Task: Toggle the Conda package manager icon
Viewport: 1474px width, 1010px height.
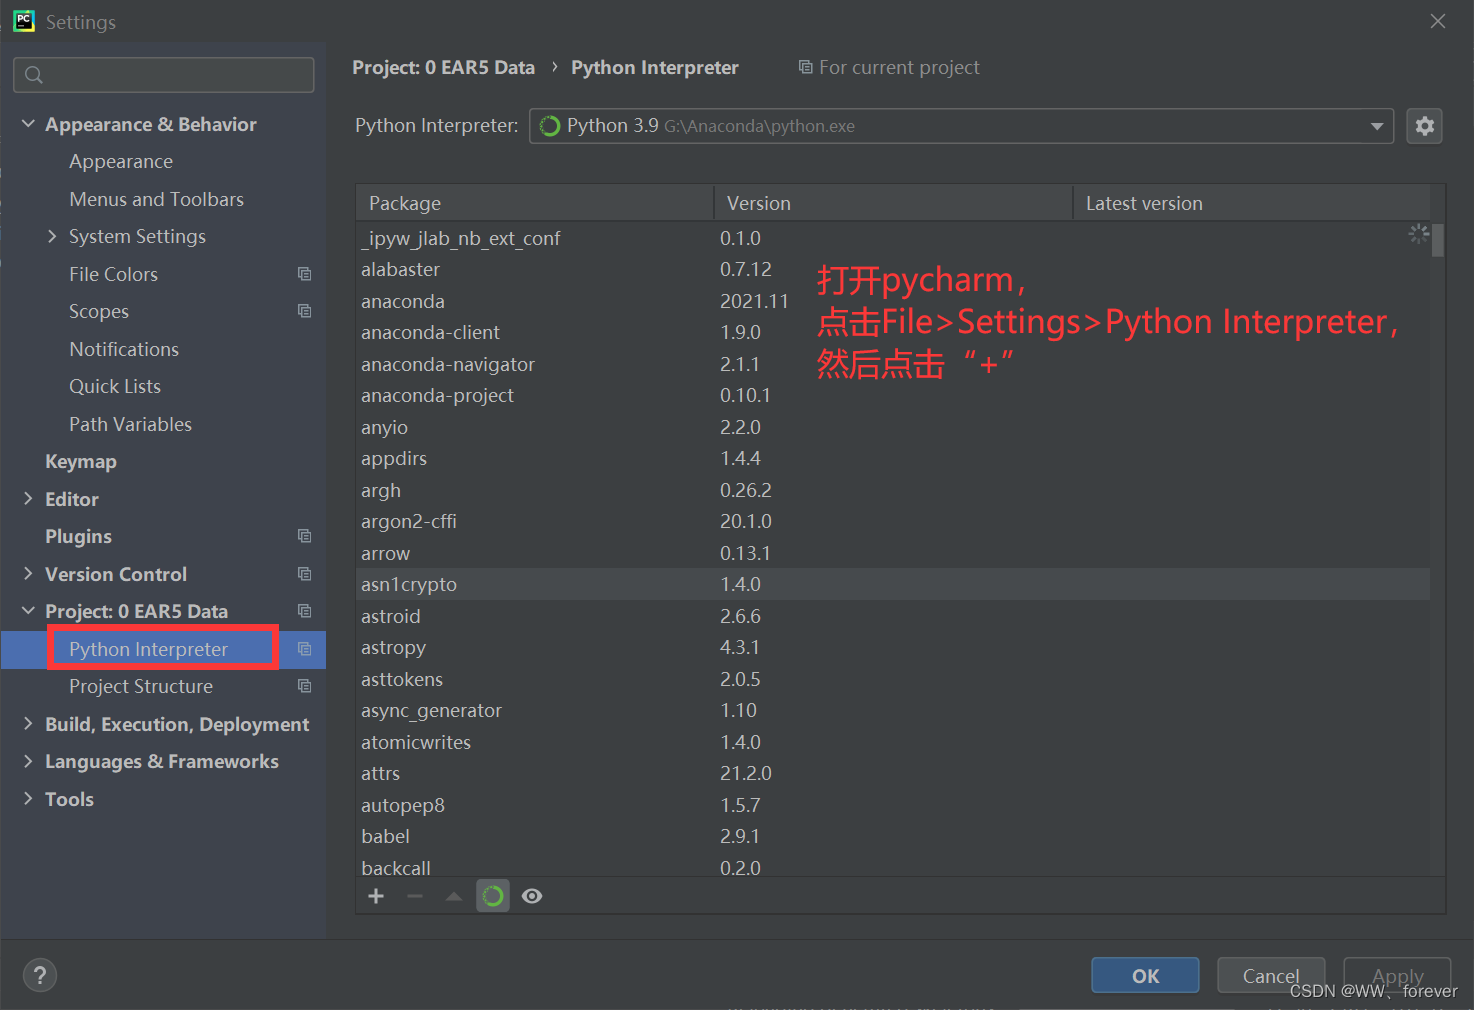Action: (x=493, y=896)
